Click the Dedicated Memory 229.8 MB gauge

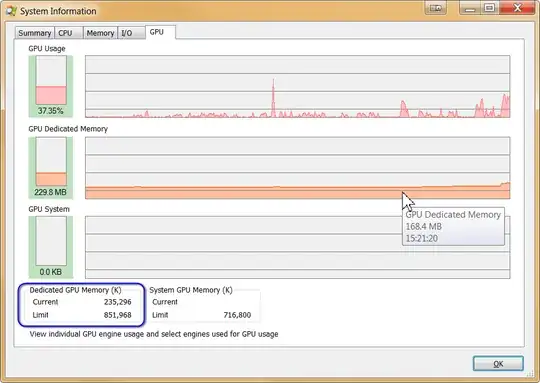click(51, 168)
